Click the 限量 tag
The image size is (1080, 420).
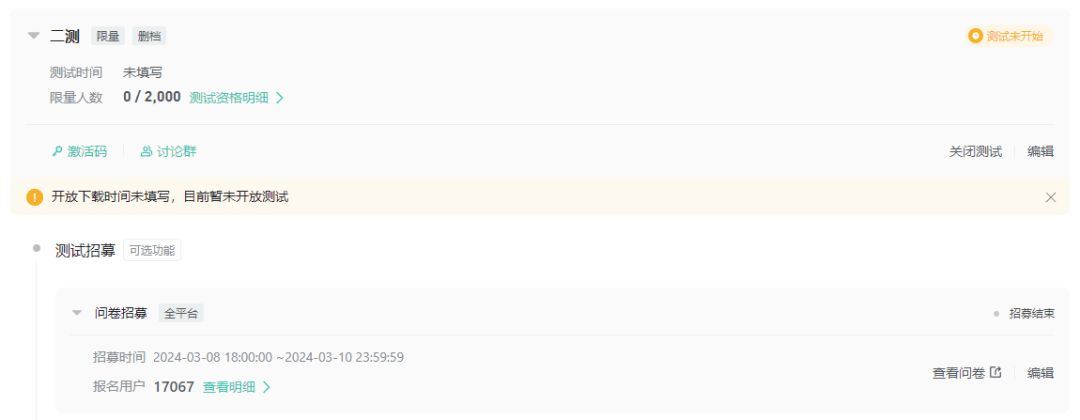(x=108, y=36)
